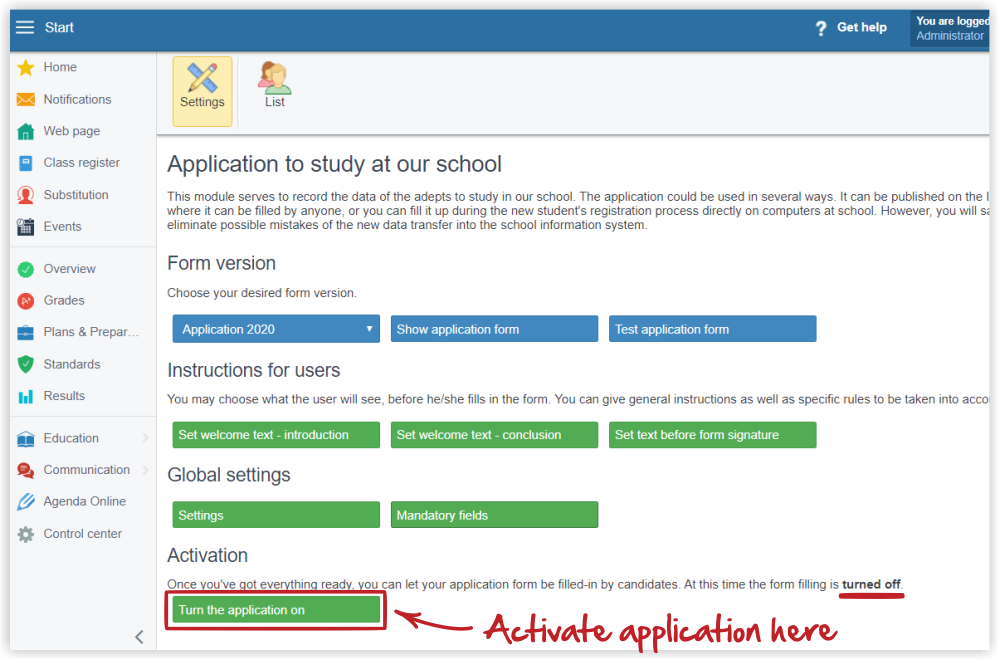999x660 pixels.
Task: Click the Agenda Online pen icon
Action: 25,502
